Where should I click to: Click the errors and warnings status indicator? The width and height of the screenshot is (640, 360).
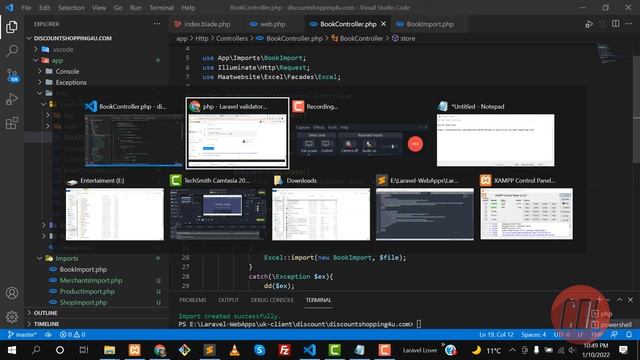(x=72, y=335)
